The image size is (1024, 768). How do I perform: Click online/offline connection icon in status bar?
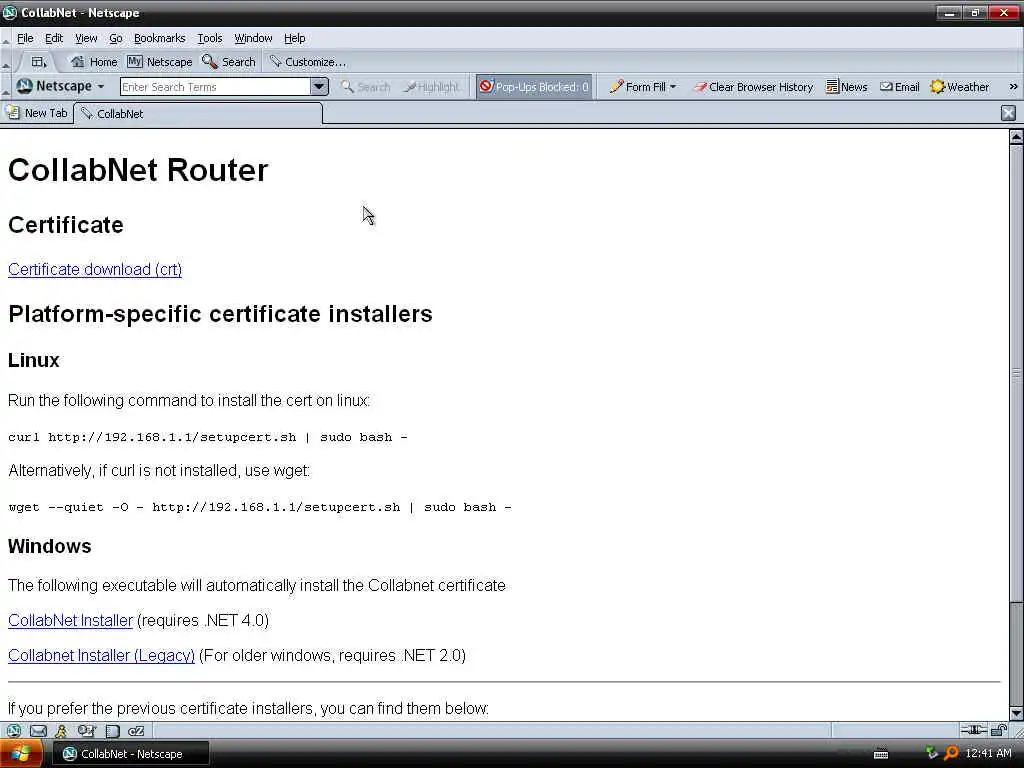click(973, 730)
